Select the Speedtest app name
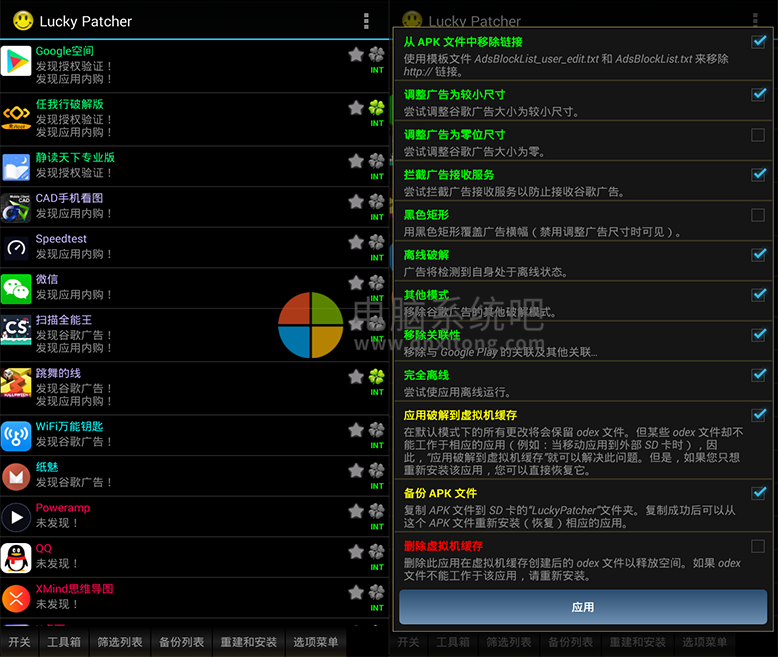Screen dimensions: 778x657 61,239
